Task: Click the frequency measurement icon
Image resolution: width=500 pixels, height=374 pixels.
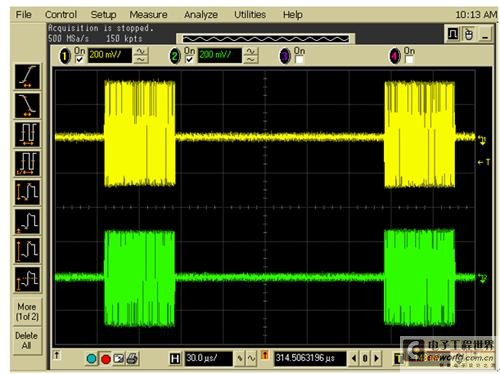Action: tap(27, 163)
